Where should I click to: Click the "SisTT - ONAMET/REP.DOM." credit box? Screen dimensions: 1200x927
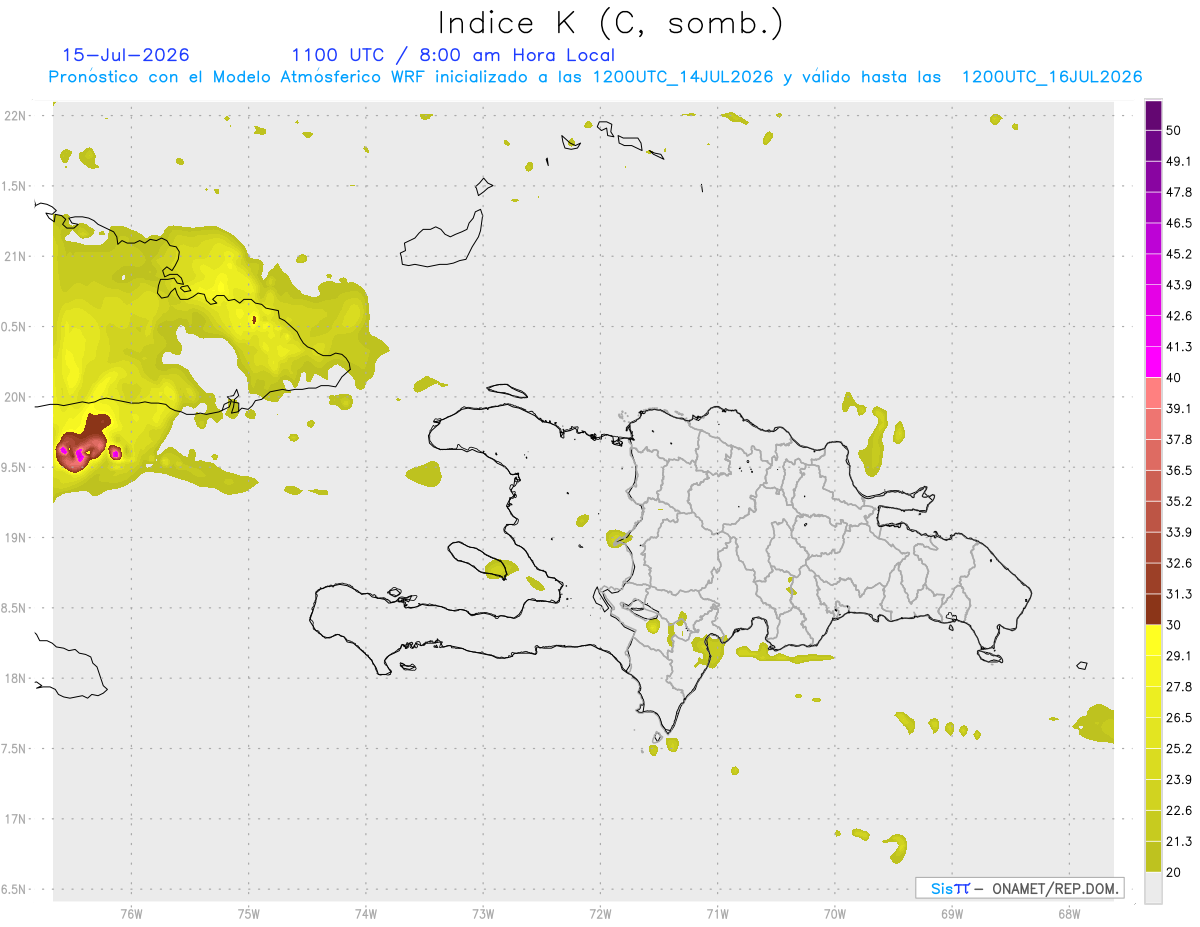1019,888
